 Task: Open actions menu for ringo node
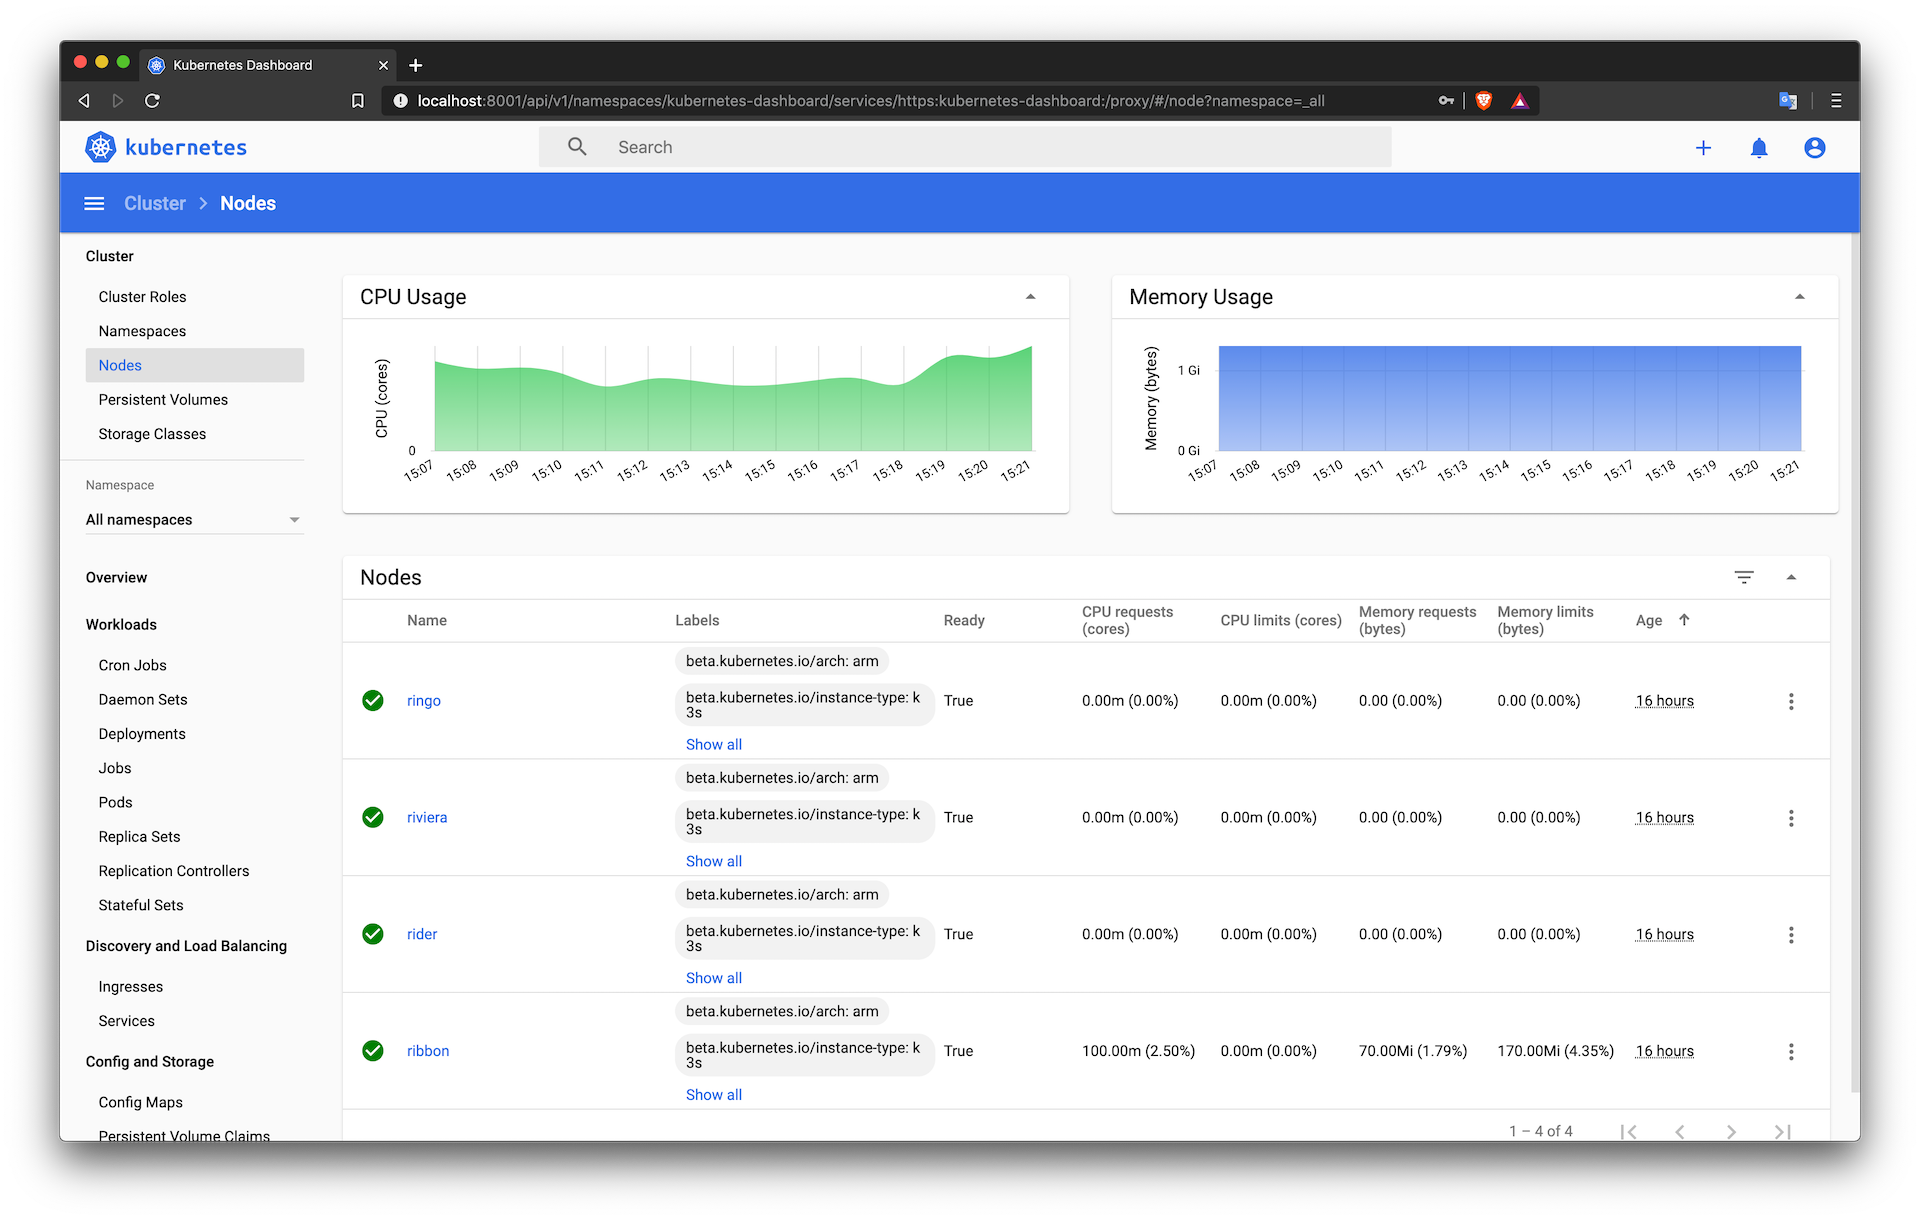pos(1791,701)
